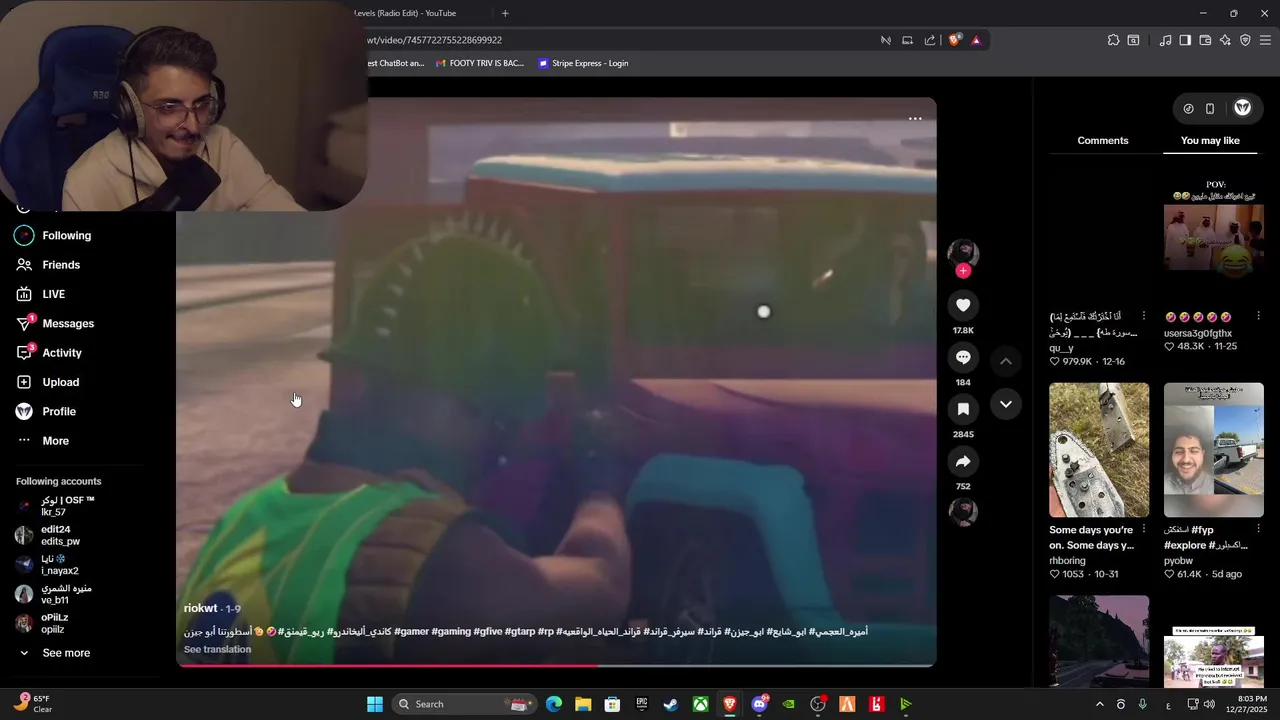Open the FOOTY TRIV IS BAC... bookmark
The image size is (1280, 720).
point(480,63)
